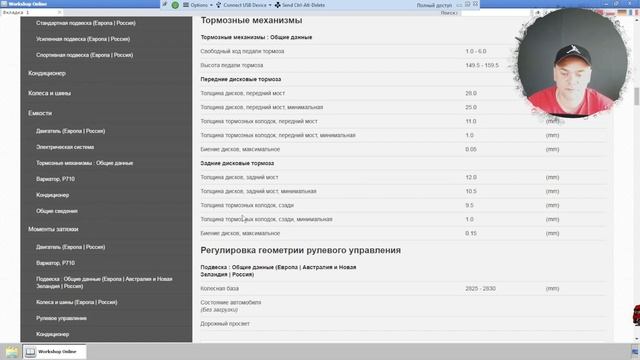Click the Дорожный просвет row
The width and height of the screenshot is (640, 360).
403,324
